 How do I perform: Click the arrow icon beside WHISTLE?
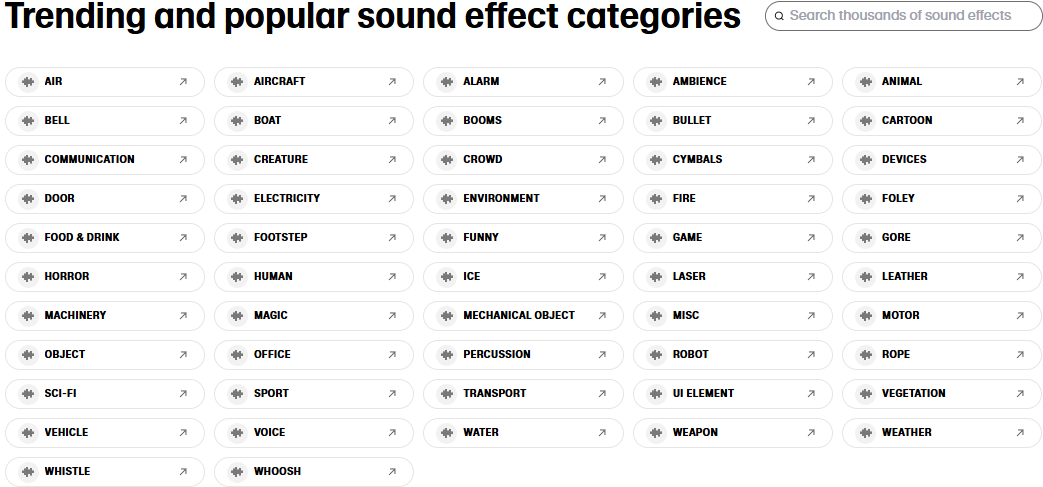(183, 472)
